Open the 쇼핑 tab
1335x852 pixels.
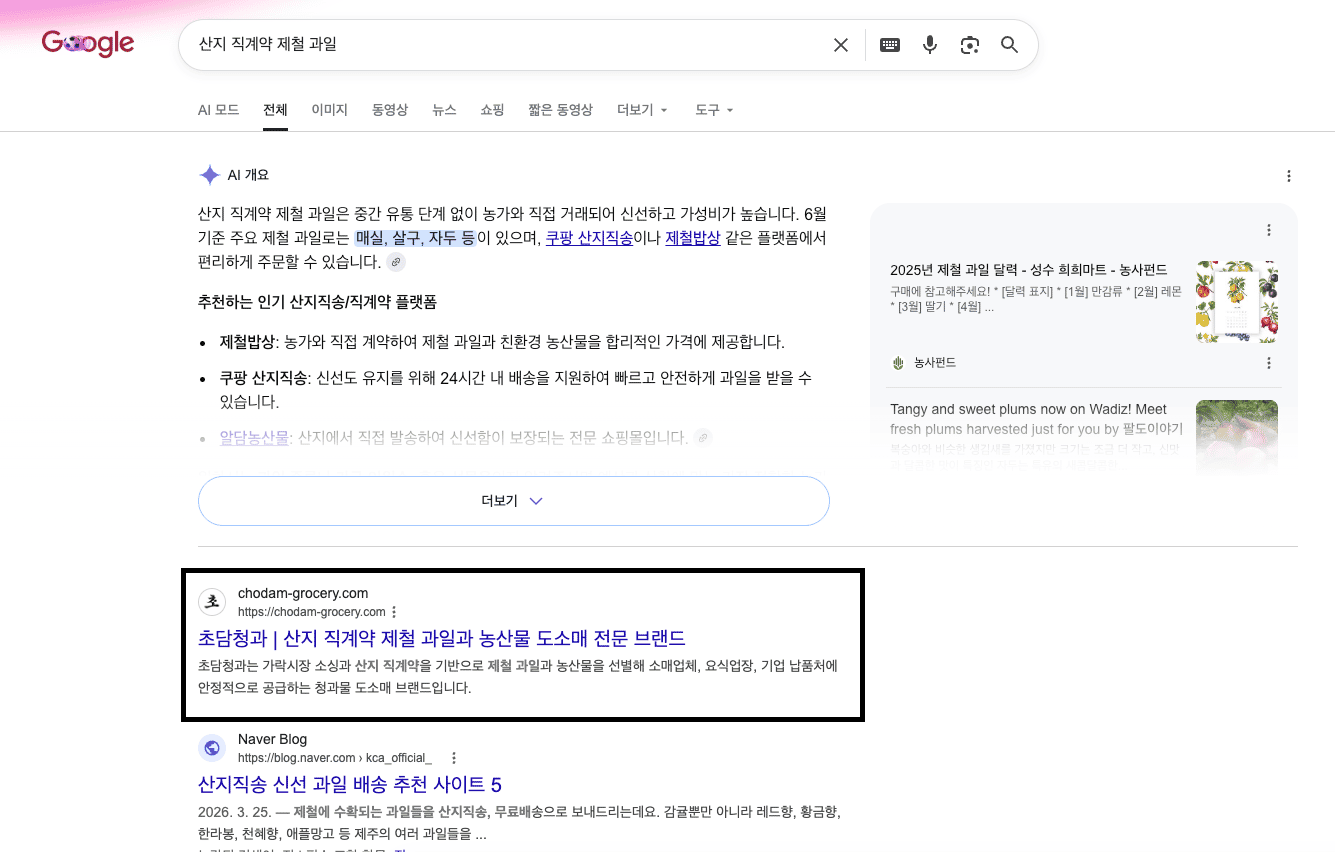click(x=492, y=110)
